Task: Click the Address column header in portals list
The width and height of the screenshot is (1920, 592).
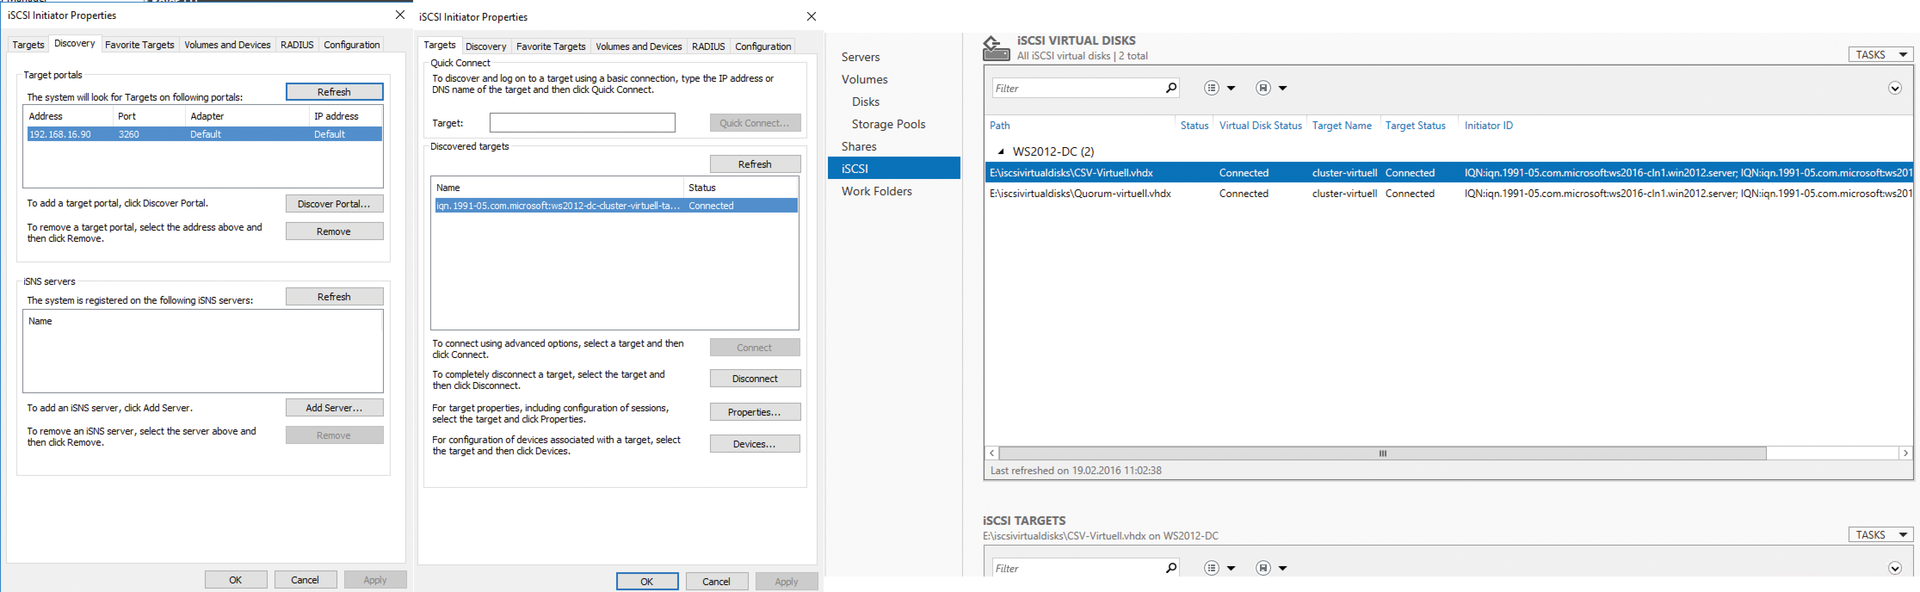Action: click(46, 116)
